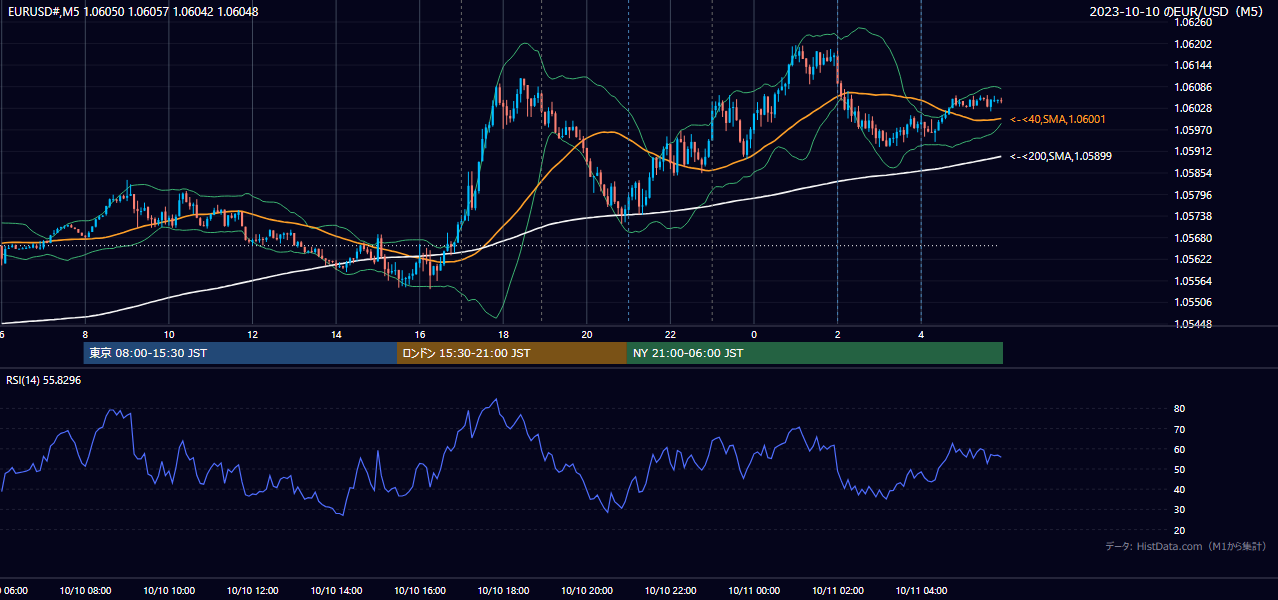Click price axis value 1.05506
The height and width of the screenshot is (600, 1278).
(1193, 302)
